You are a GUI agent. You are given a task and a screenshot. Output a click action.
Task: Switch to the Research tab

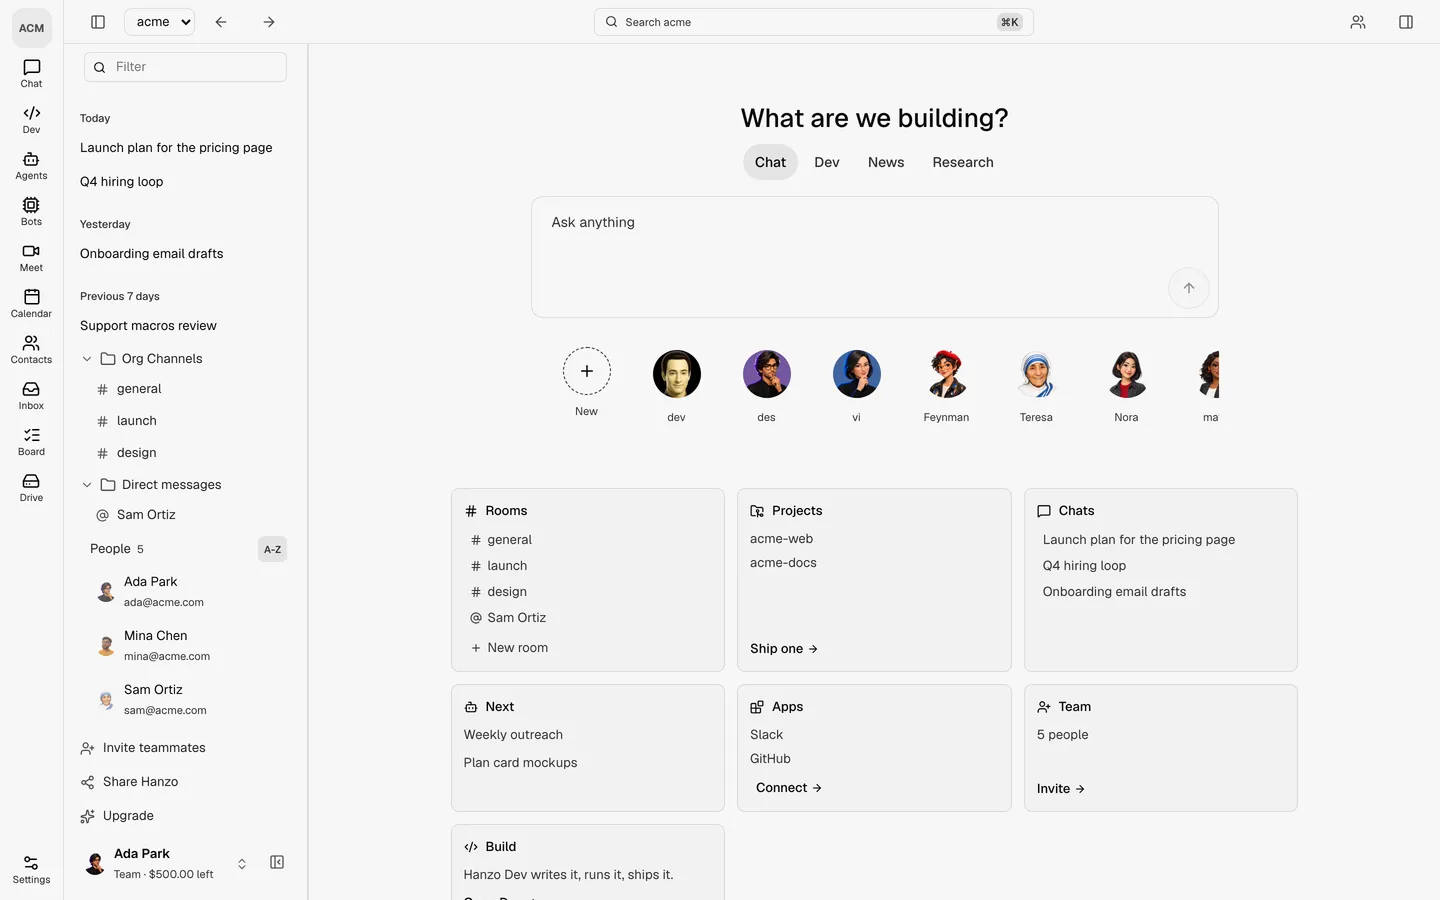coord(963,162)
